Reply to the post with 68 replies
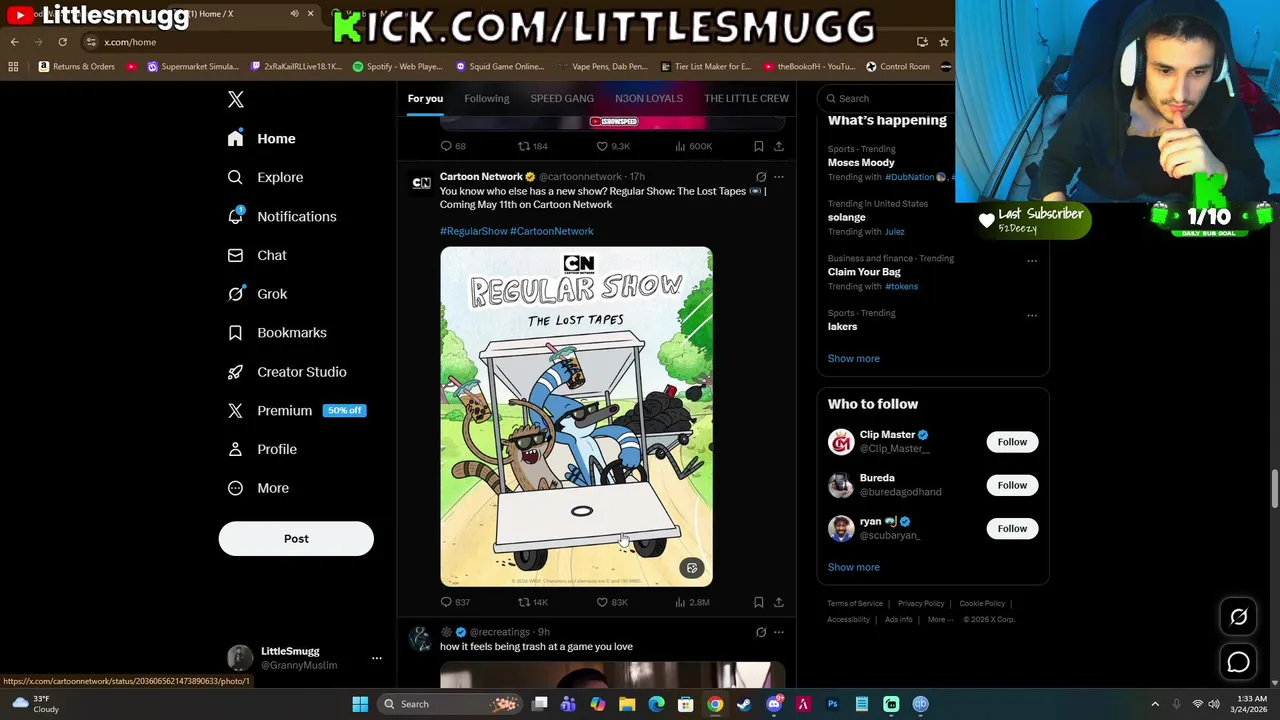The width and height of the screenshot is (1280, 720). tap(453, 146)
